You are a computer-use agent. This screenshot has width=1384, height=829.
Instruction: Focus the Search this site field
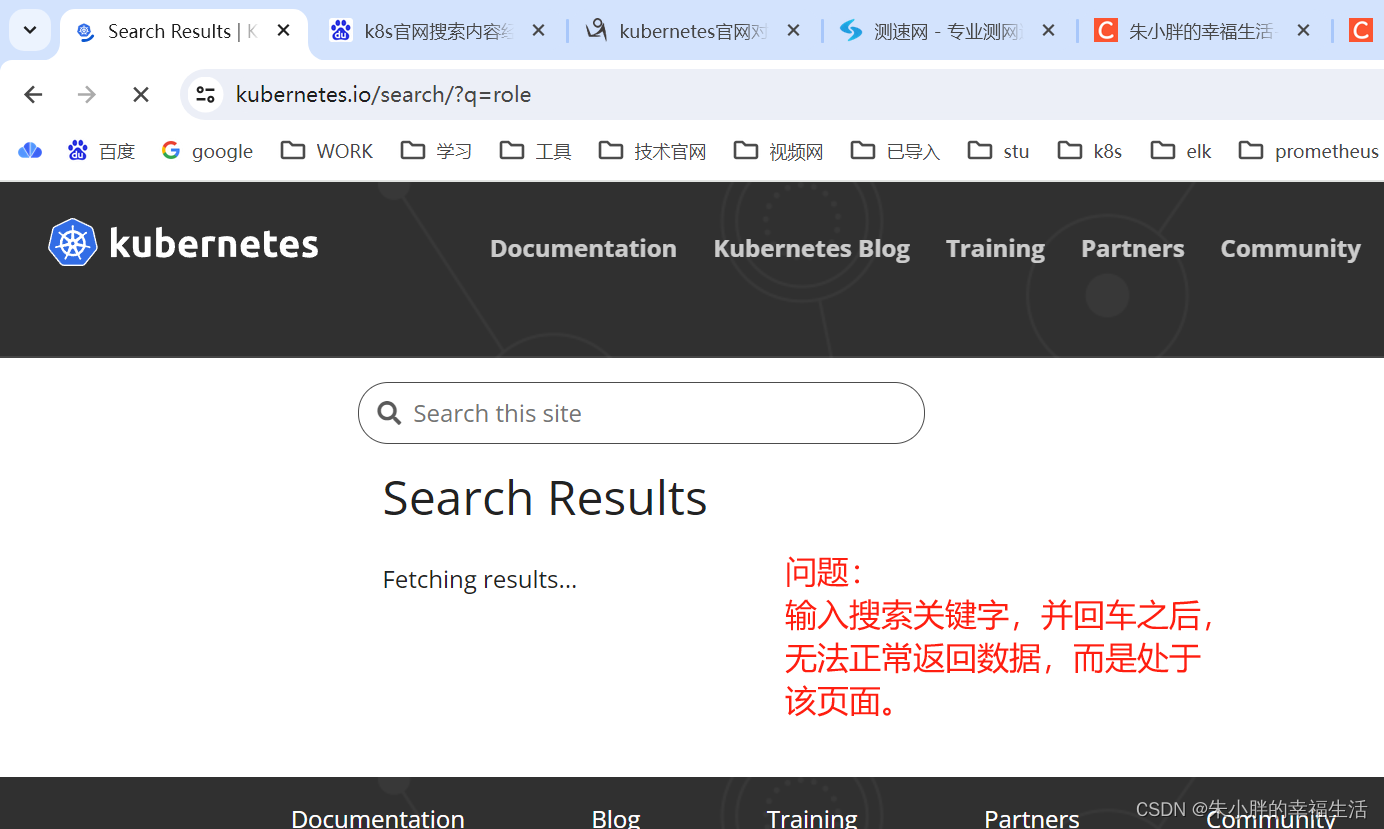(x=641, y=413)
